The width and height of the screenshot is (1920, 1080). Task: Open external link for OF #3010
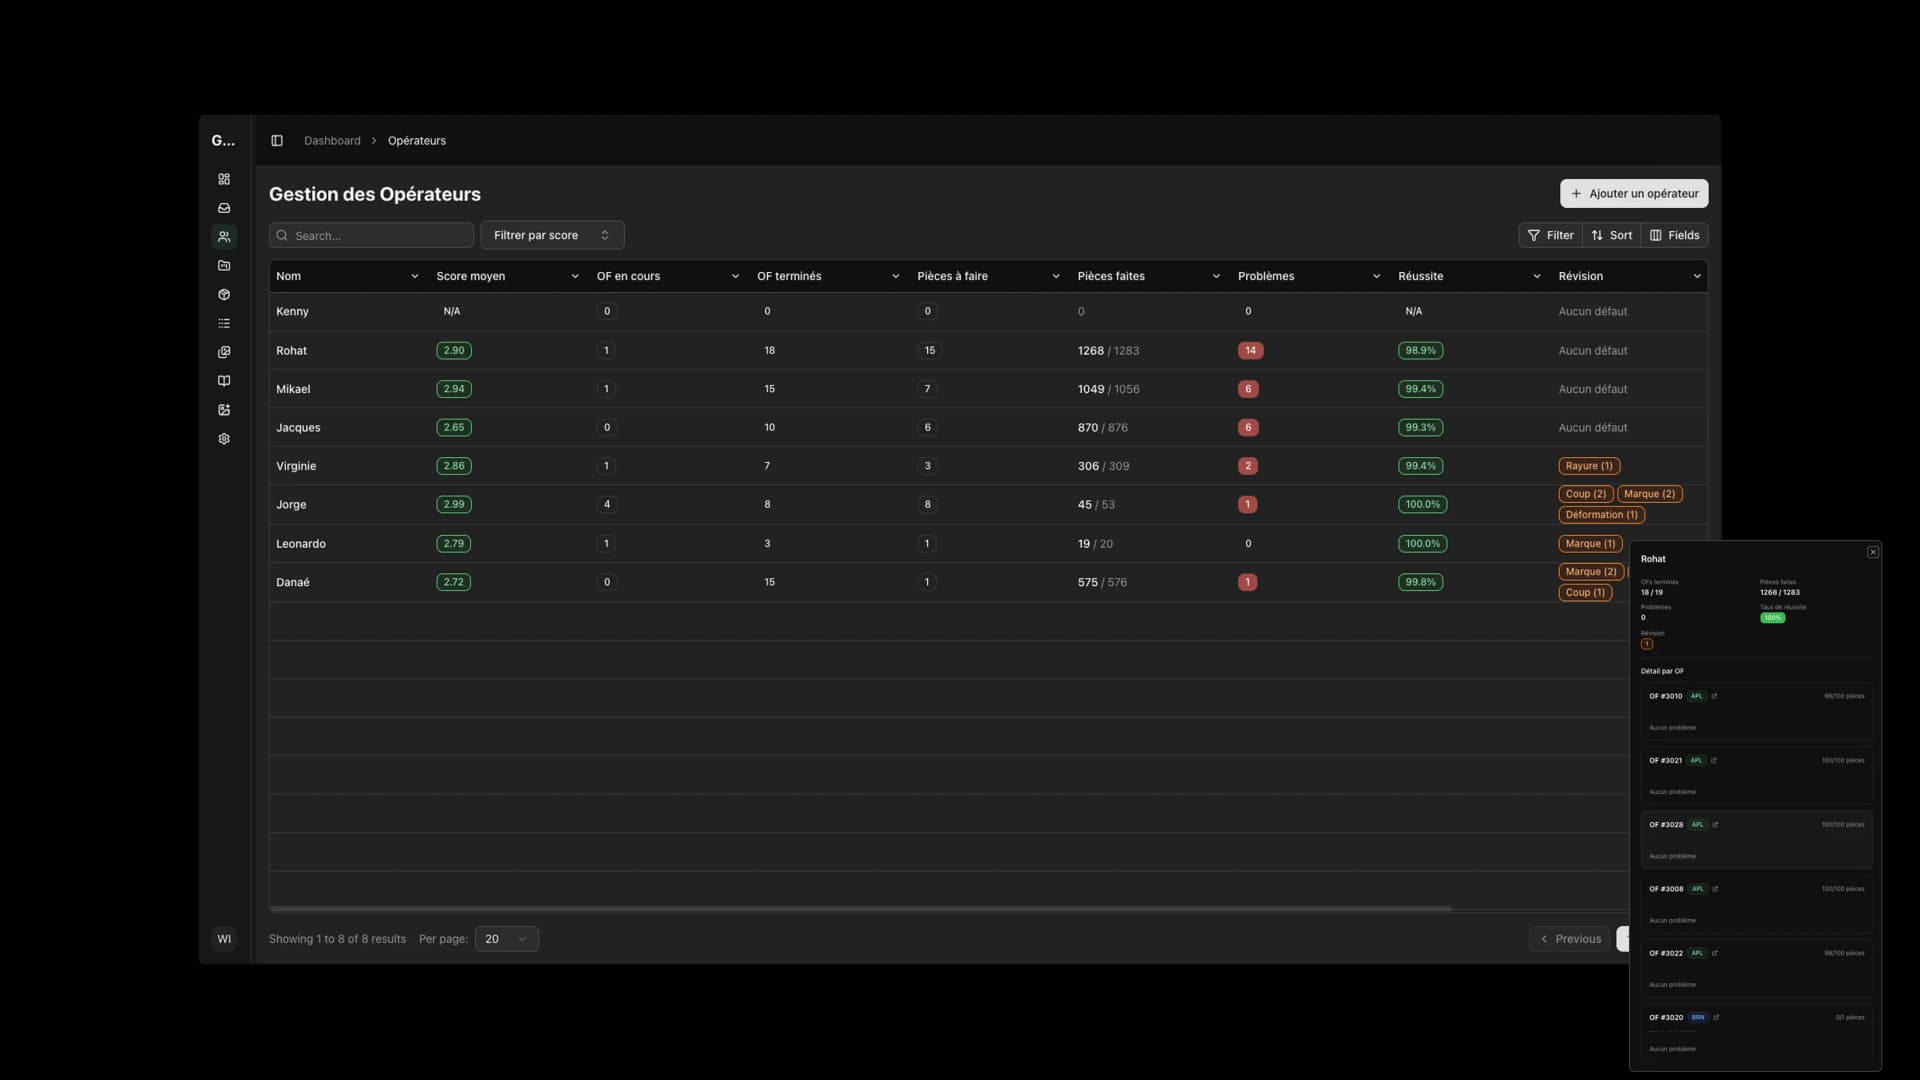click(1714, 696)
